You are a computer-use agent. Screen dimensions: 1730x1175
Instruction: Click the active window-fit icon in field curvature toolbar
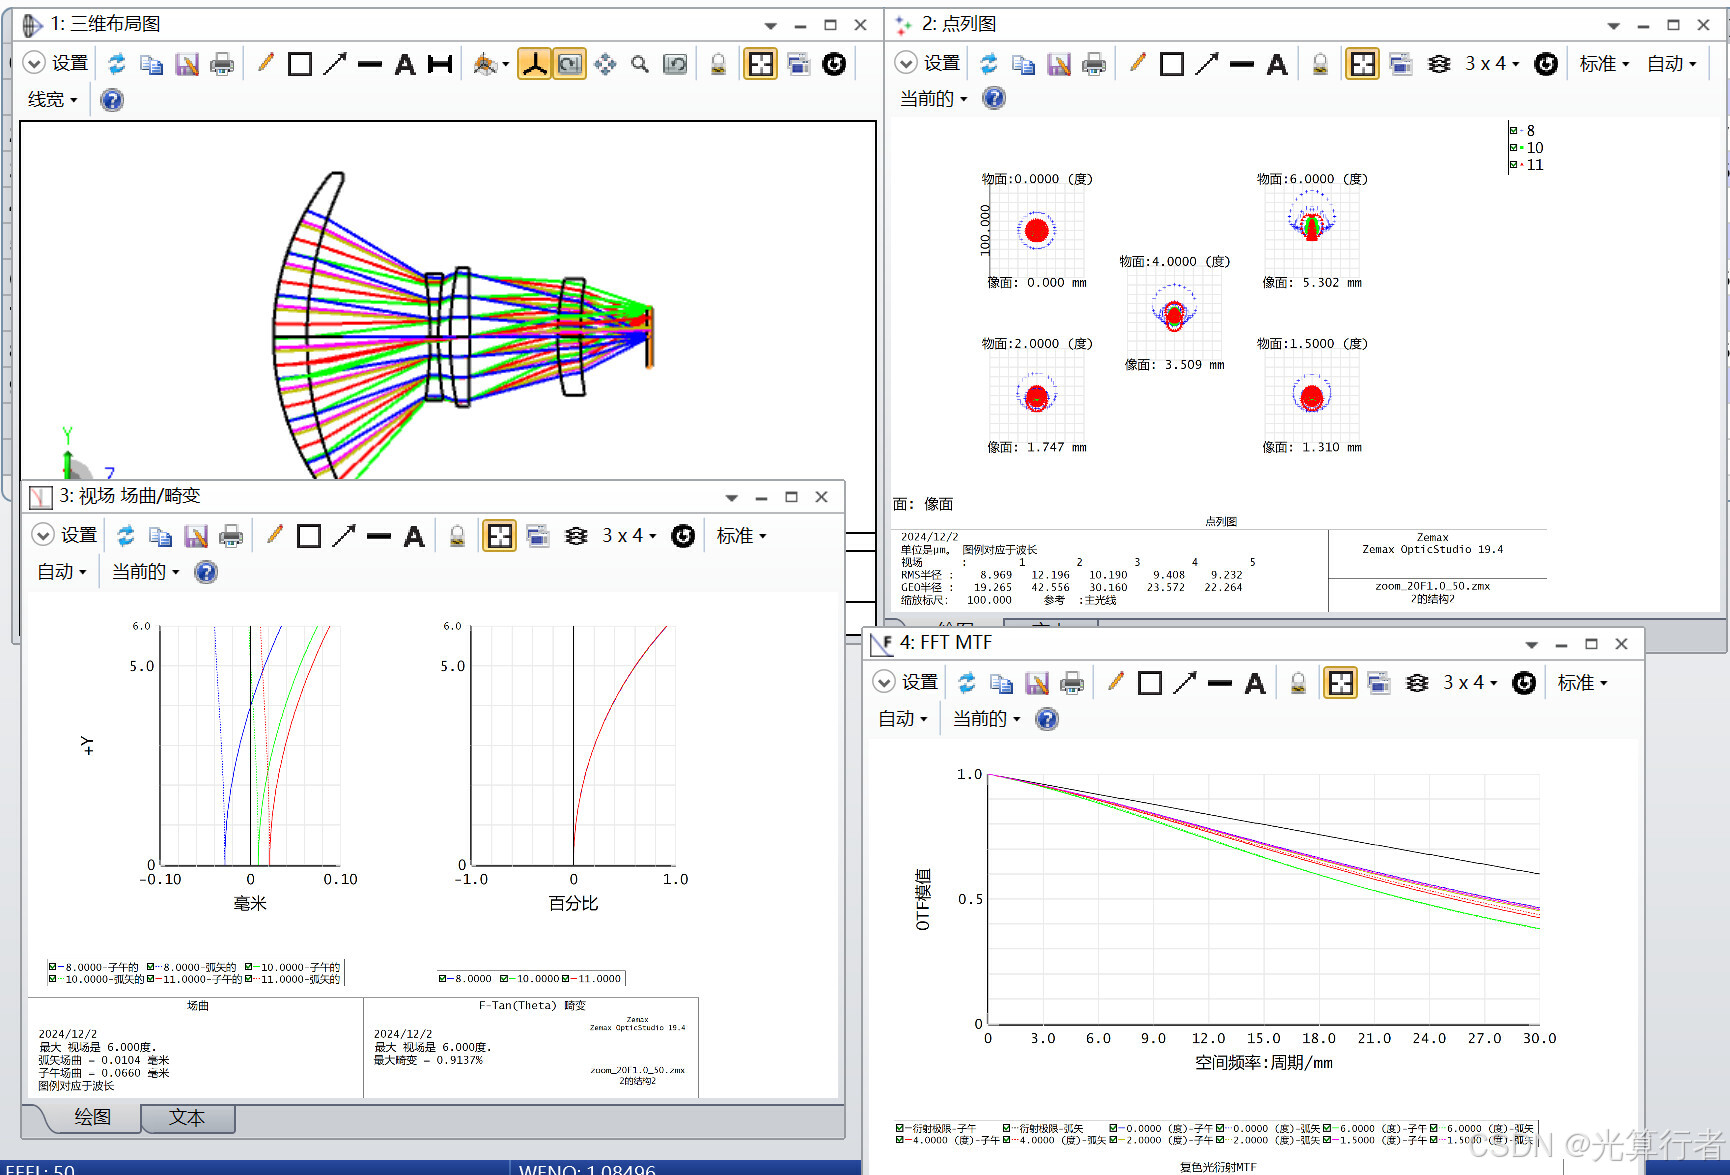click(x=499, y=536)
